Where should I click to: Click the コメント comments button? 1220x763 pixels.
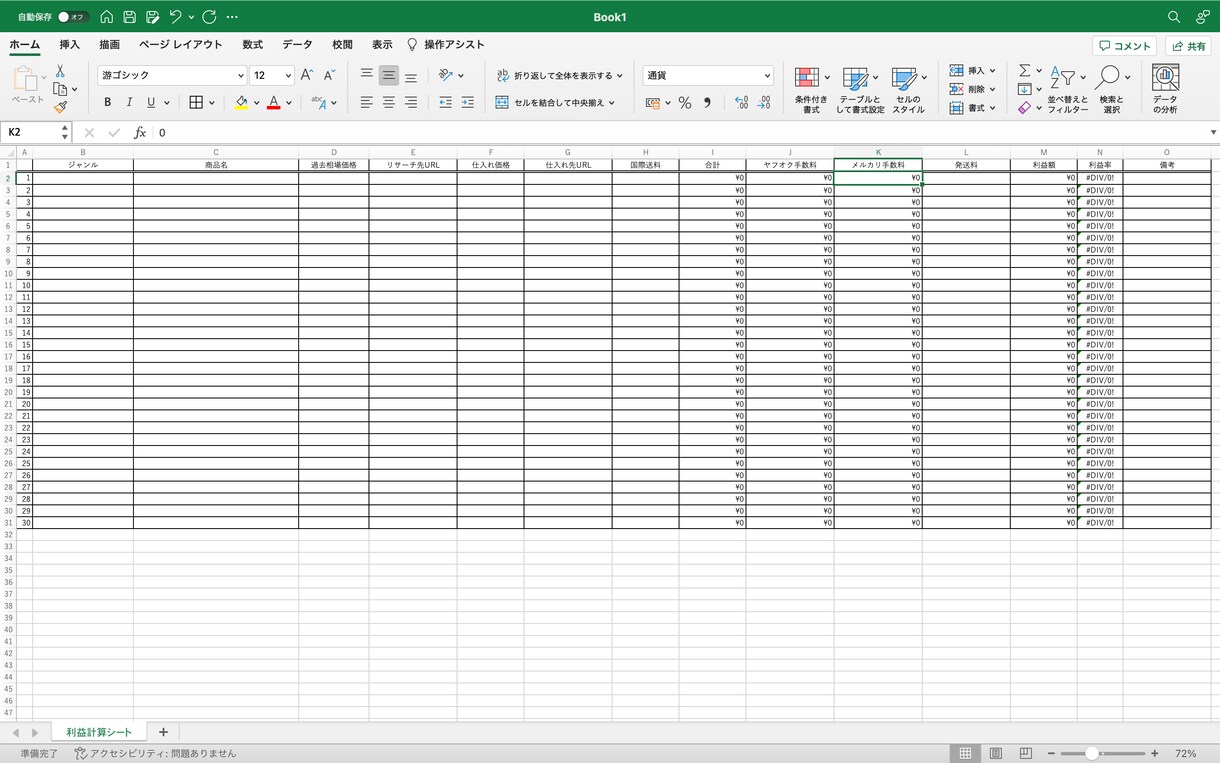click(x=1125, y=46)
